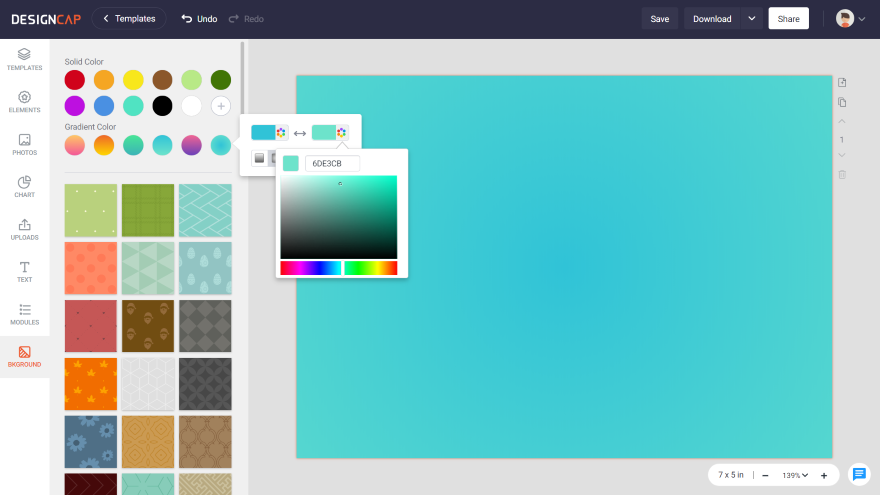Zoom out with minus button
Screen dimensions: 880x495
765,475
